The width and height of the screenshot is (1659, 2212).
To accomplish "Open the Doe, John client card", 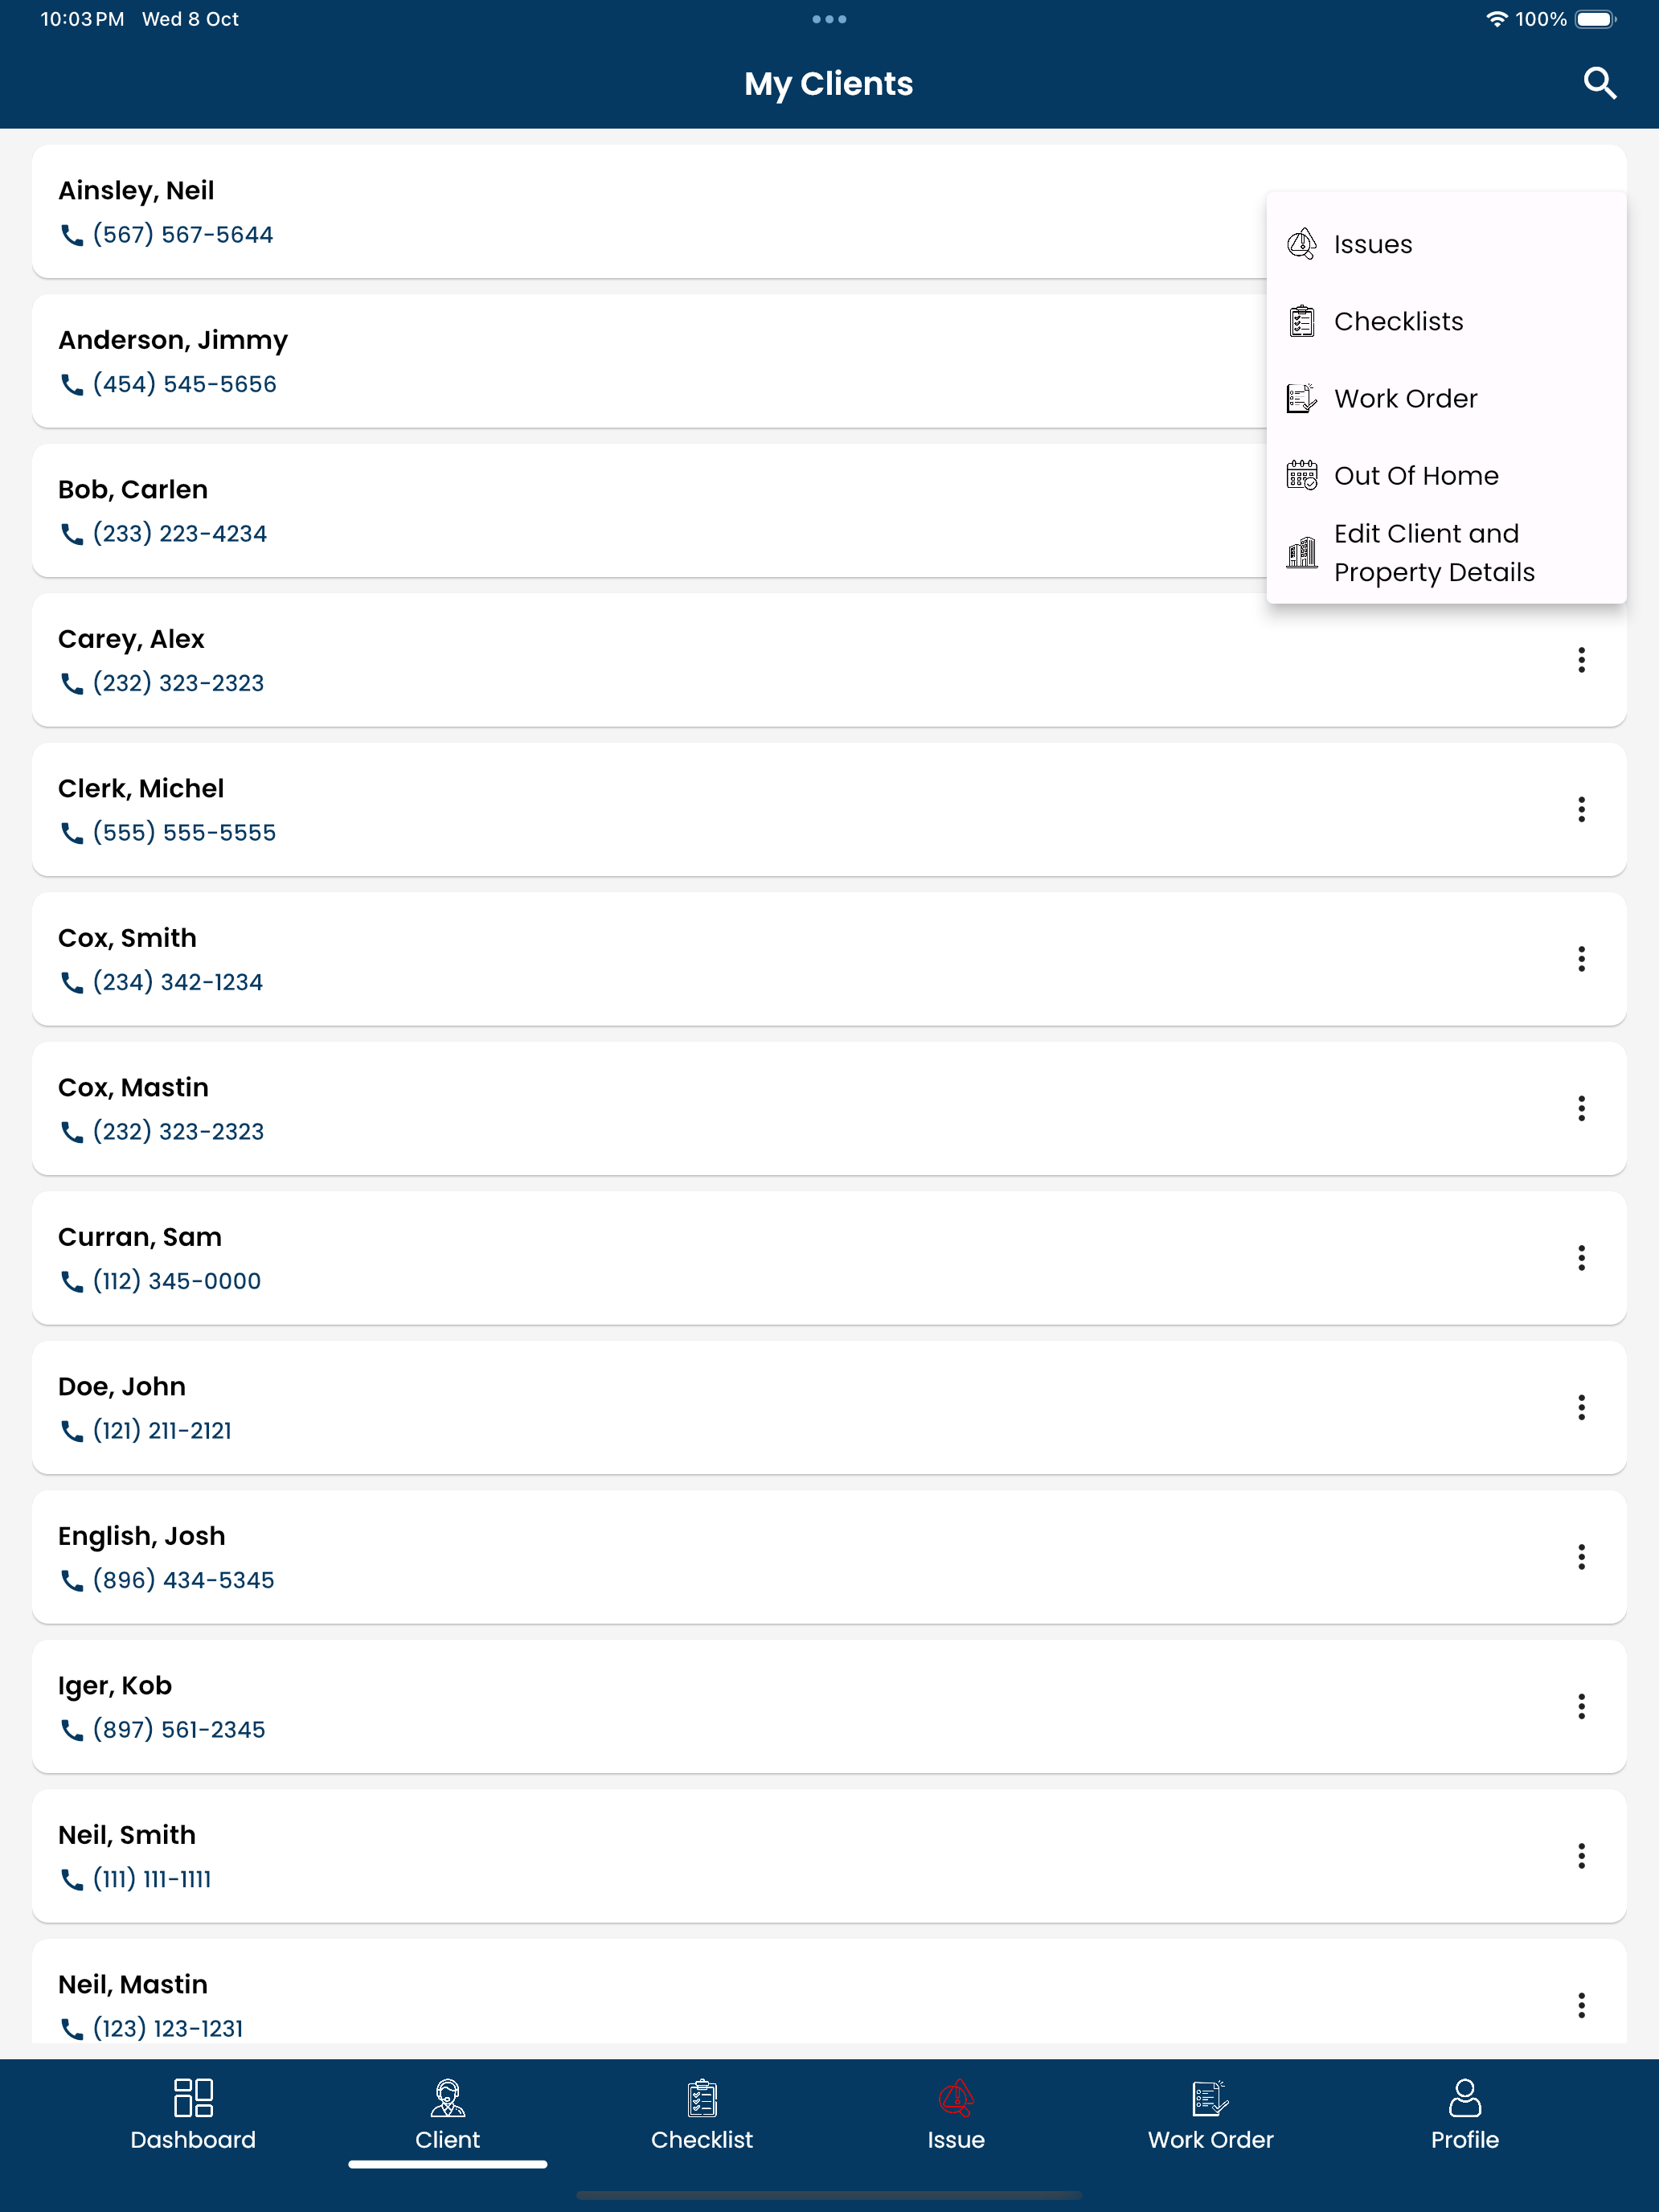I will [829, 1407].
